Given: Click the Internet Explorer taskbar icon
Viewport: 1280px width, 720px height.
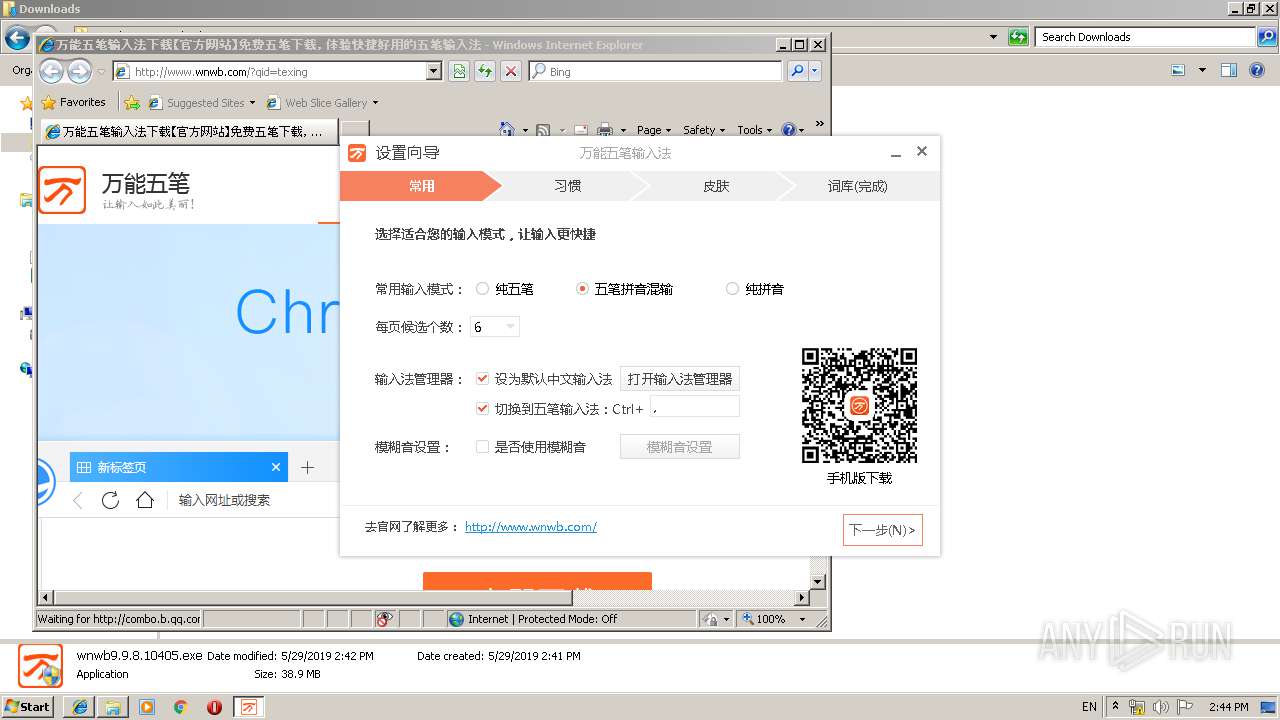Looking at the screenshot, I should [x=79, y=706].
